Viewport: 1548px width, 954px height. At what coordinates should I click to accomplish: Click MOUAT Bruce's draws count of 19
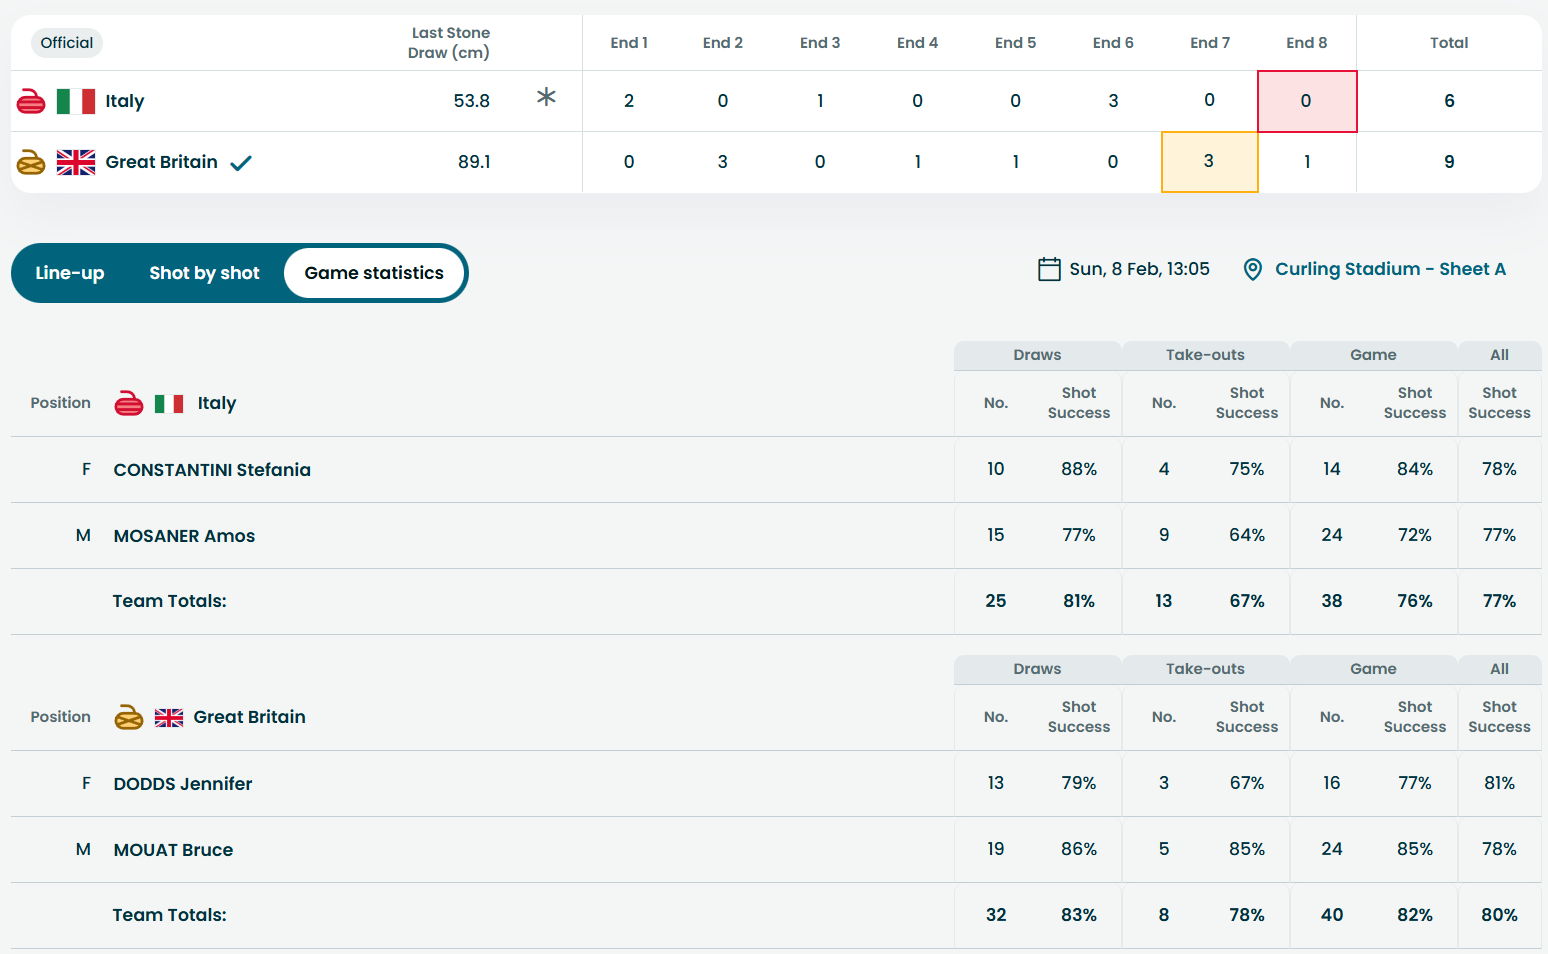pos(996,849)
